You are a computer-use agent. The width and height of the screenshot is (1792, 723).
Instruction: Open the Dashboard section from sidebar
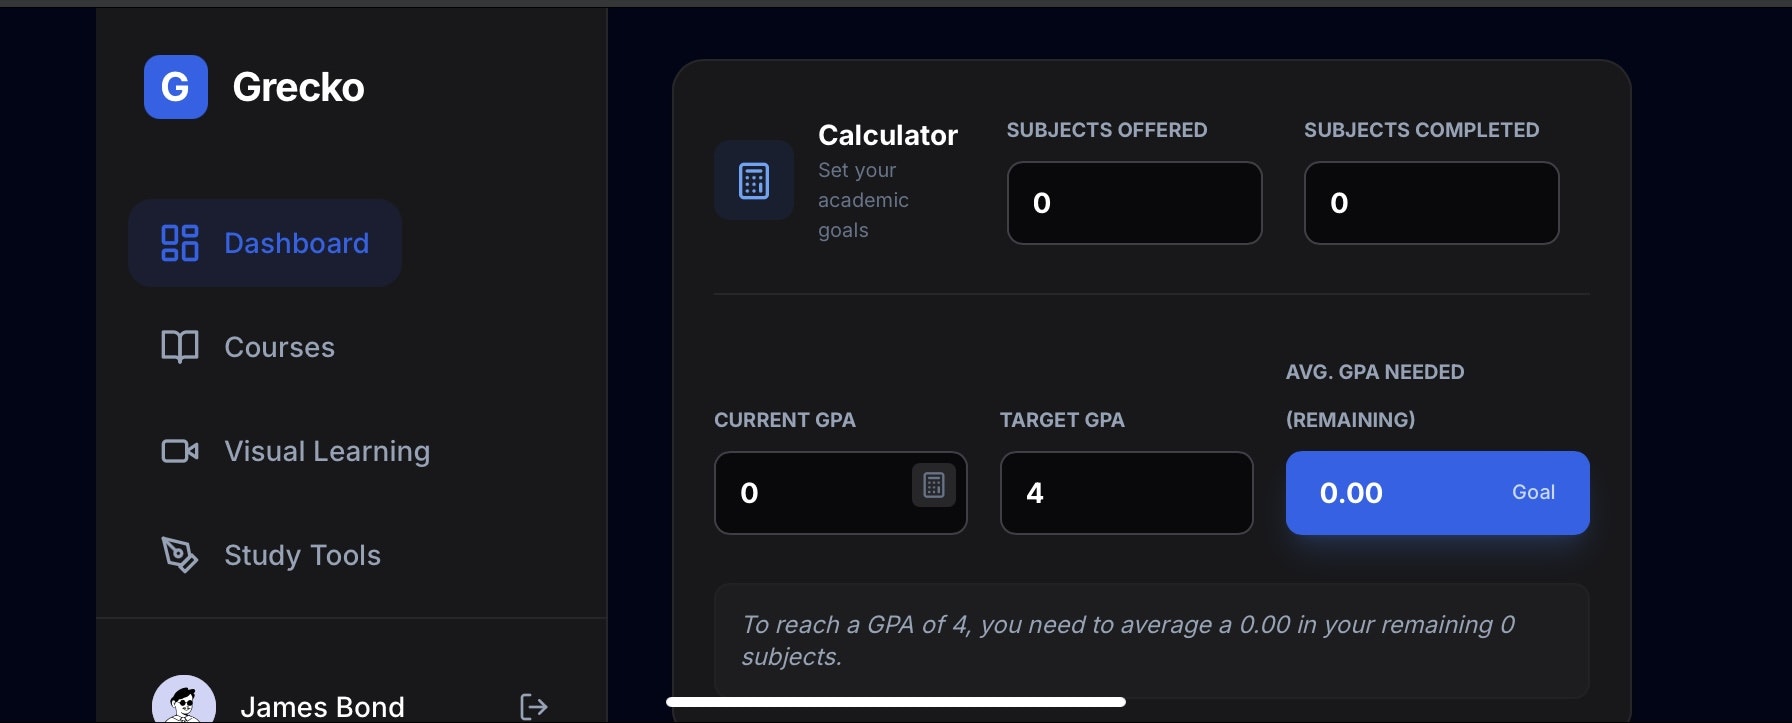(x=296, y=242)
